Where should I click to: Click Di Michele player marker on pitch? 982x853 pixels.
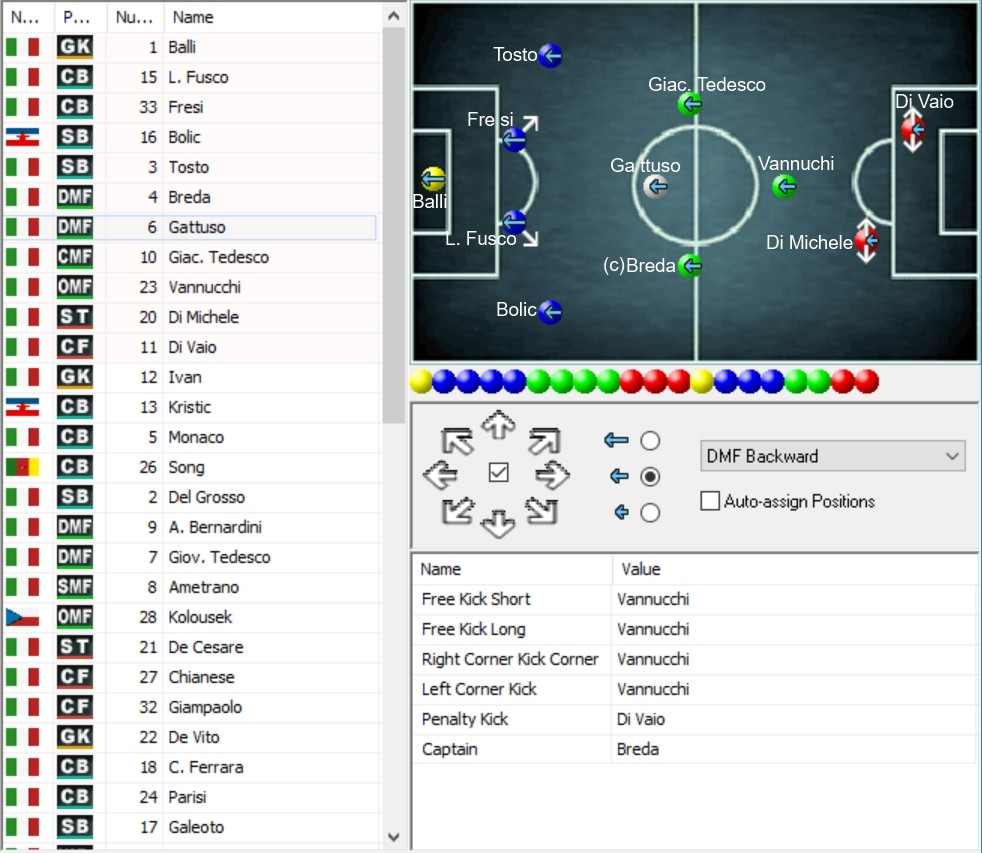pos(867,240)
